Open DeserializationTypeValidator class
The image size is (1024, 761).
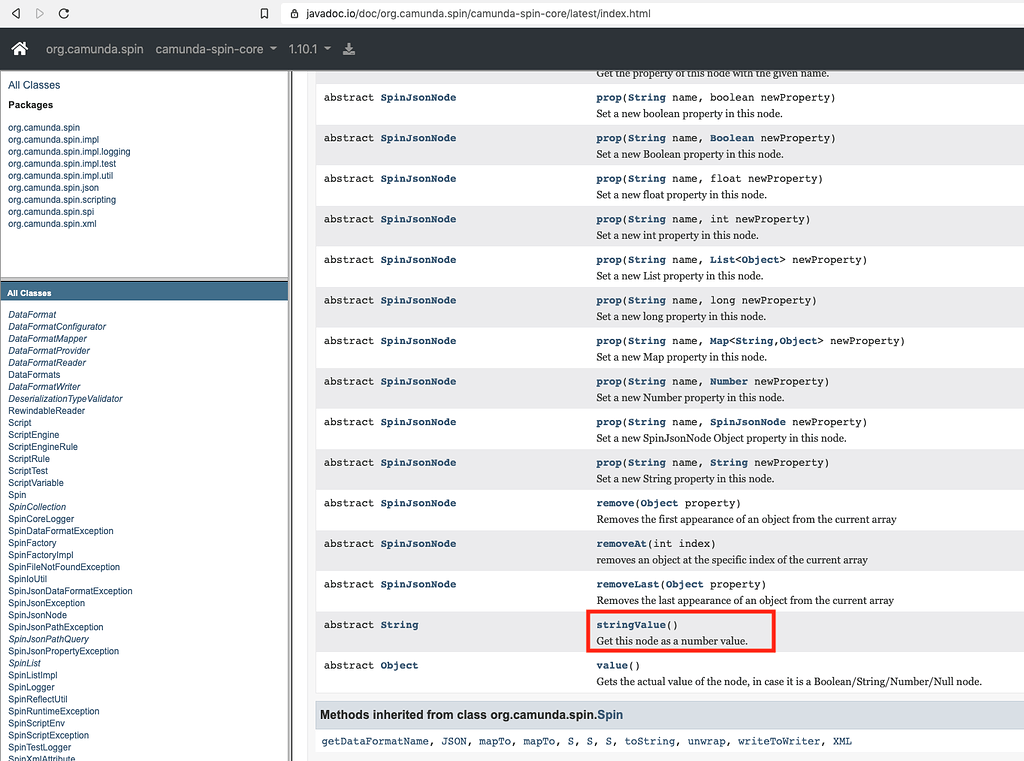coord(65,398)
